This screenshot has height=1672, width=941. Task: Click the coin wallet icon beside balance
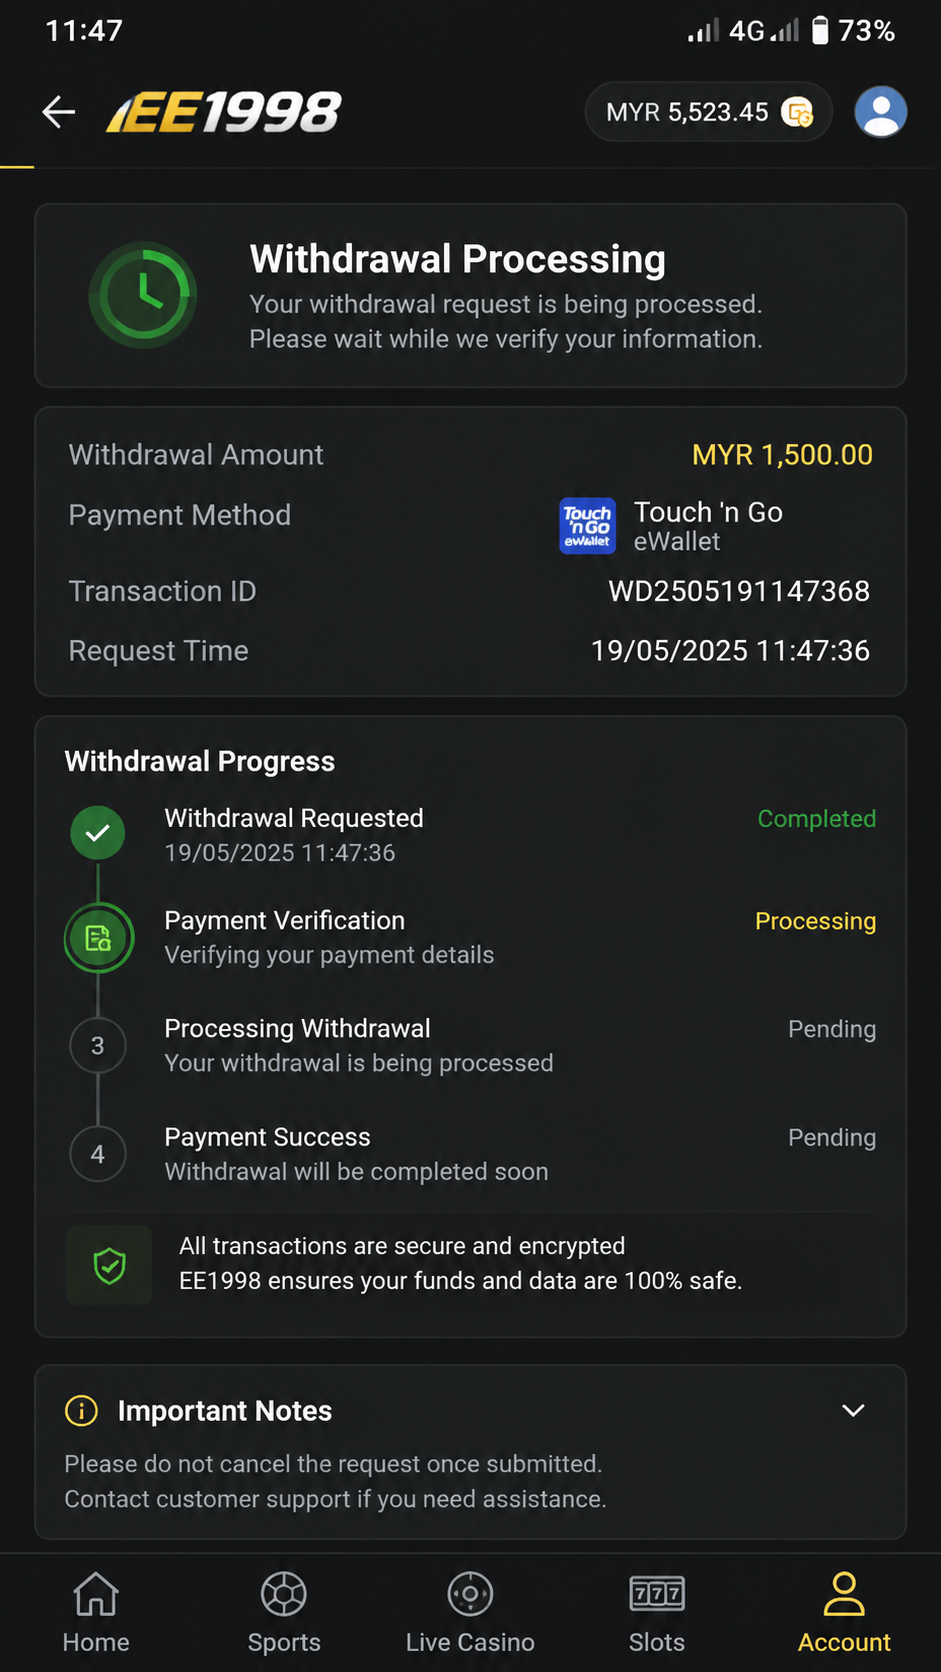(797, 112)
